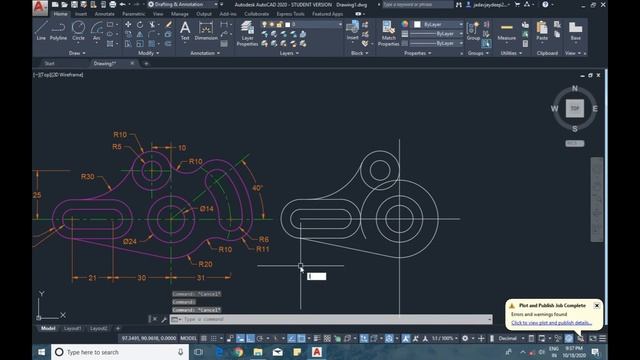Click the AutoCAD application menu button
Viewport: 640px width, 360px height.
[40, 8]
